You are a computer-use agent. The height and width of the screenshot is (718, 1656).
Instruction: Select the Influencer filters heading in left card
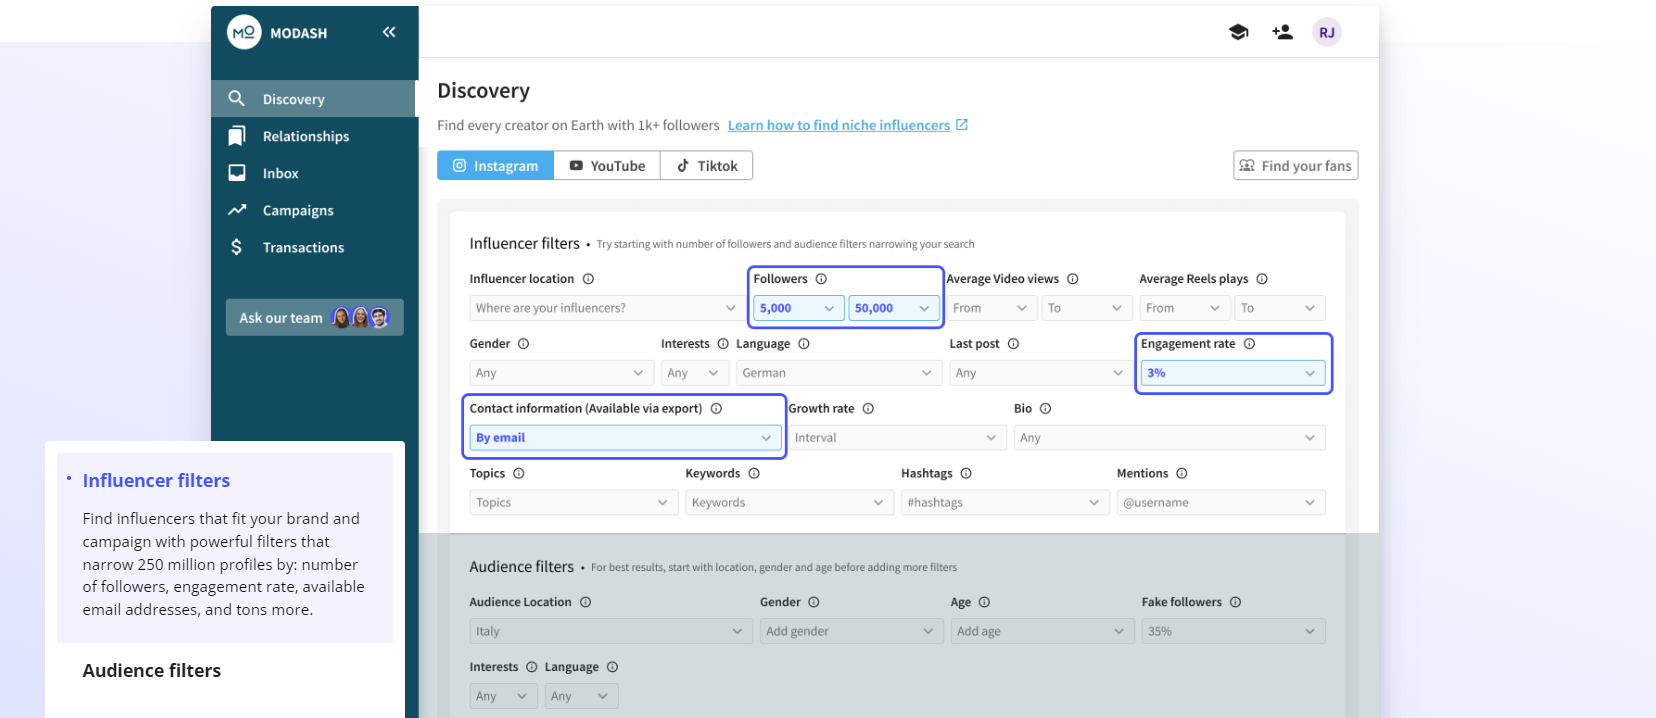(156, 481)
